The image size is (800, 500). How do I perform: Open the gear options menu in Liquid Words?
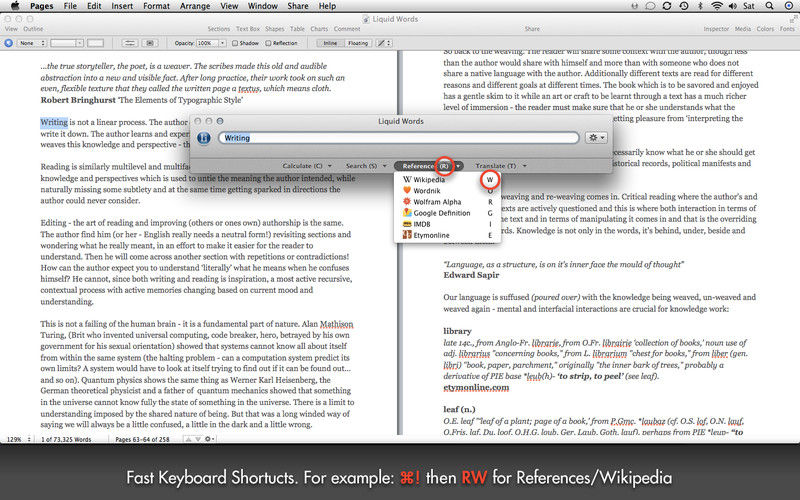coord(596,138)
